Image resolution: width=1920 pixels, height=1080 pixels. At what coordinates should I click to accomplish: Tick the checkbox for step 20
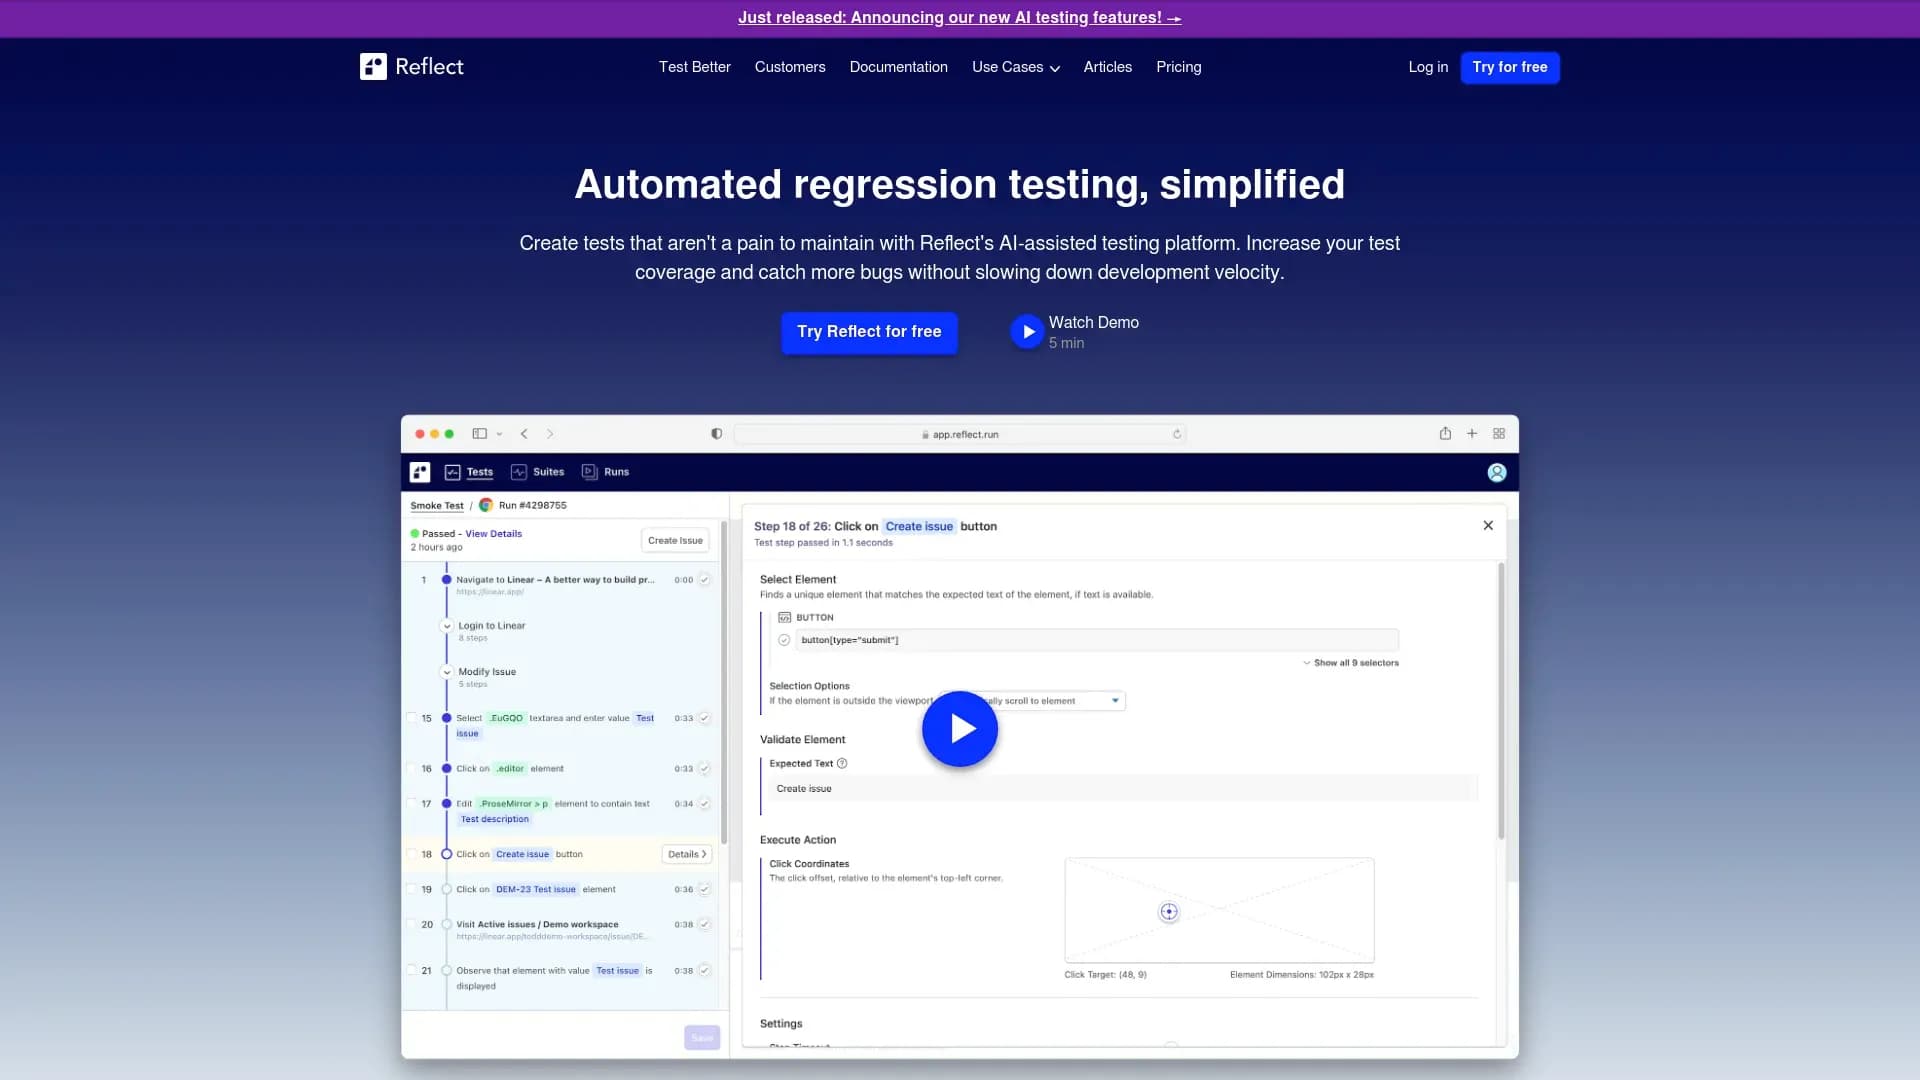coord(411,925)
